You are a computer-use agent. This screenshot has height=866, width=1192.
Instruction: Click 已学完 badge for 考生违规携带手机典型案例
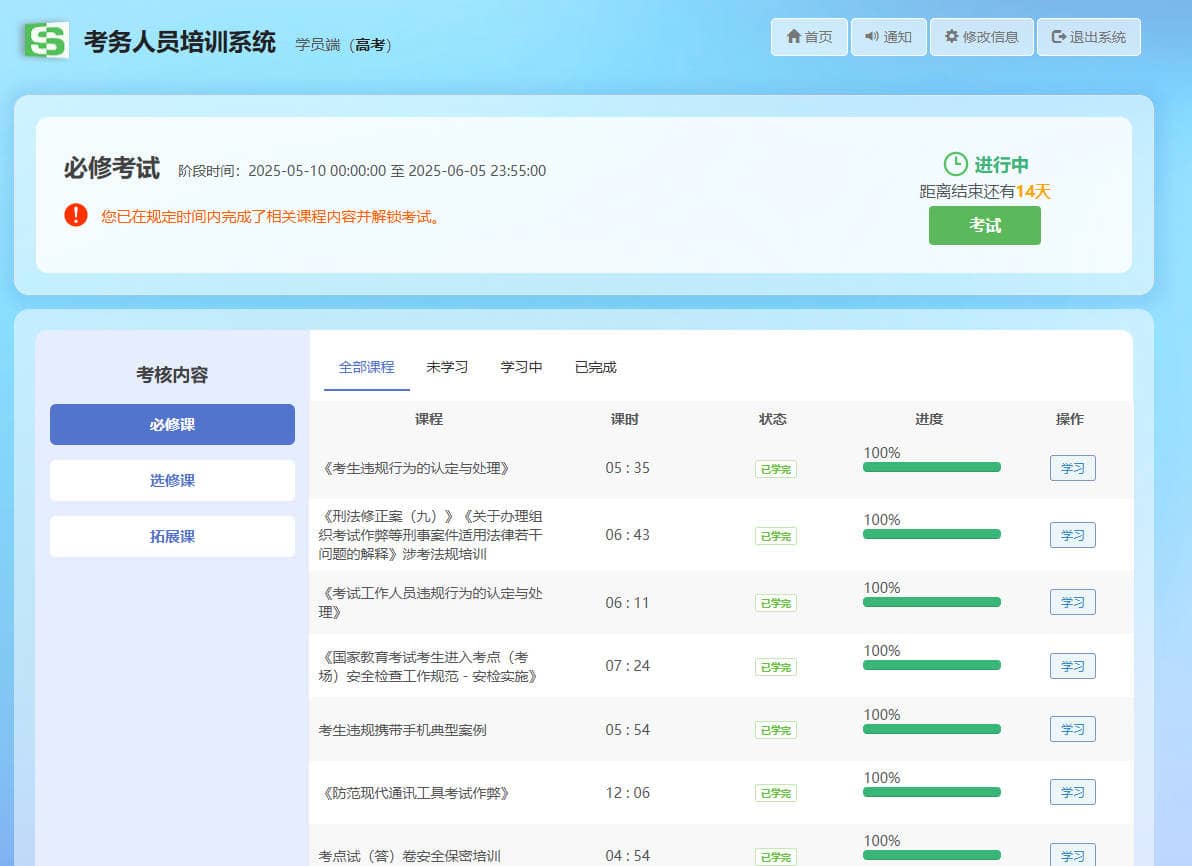pos(775,730)
